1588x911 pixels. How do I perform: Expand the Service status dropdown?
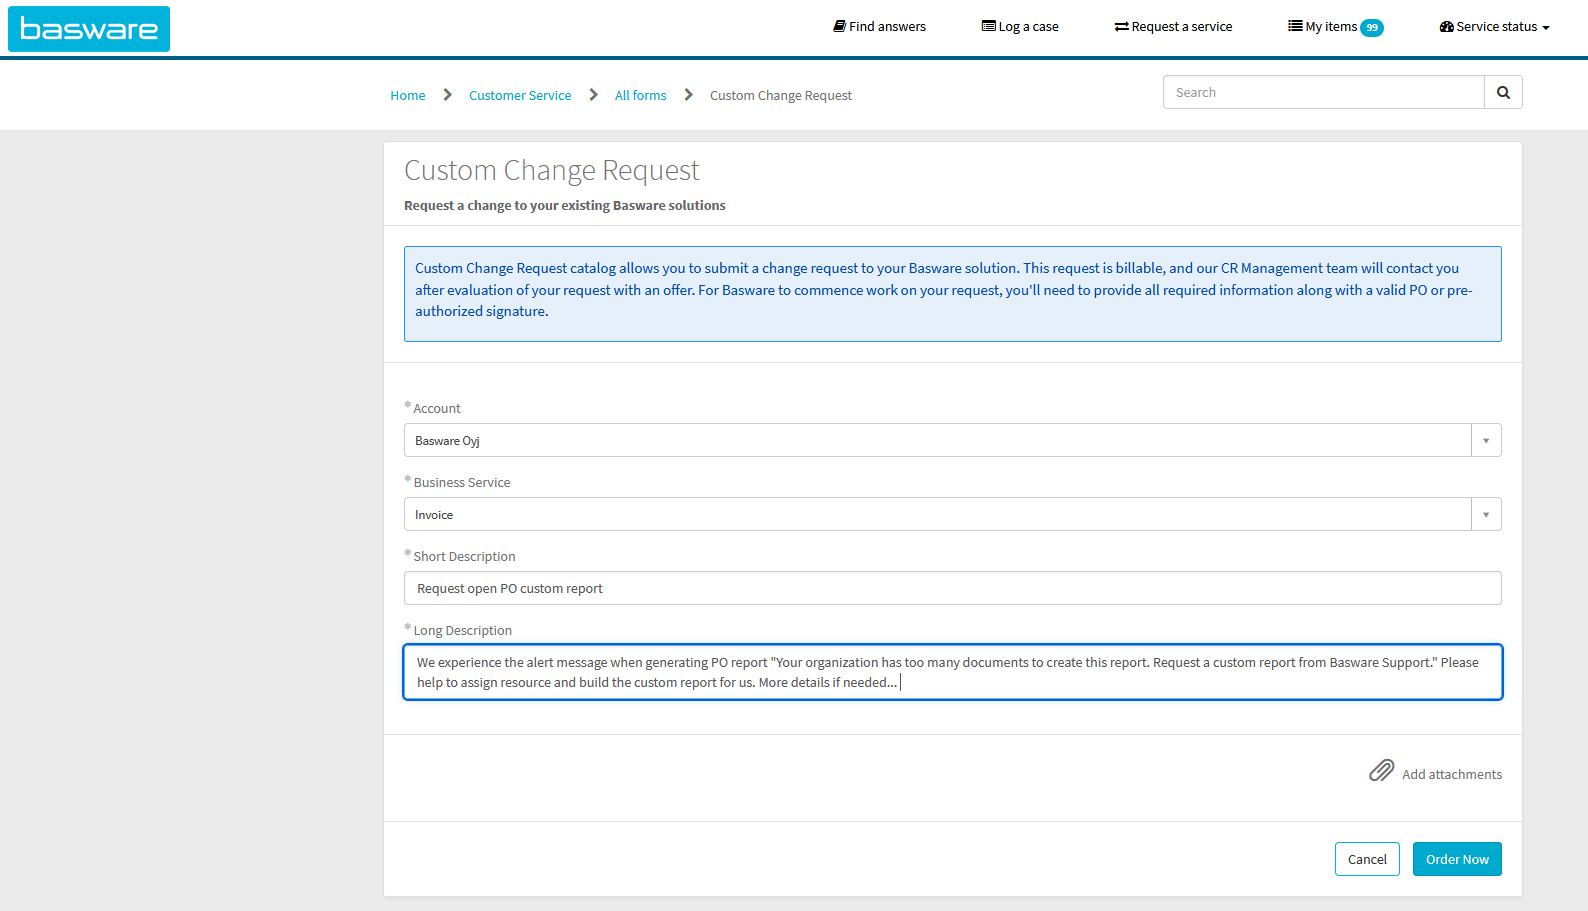(1494, 27)
